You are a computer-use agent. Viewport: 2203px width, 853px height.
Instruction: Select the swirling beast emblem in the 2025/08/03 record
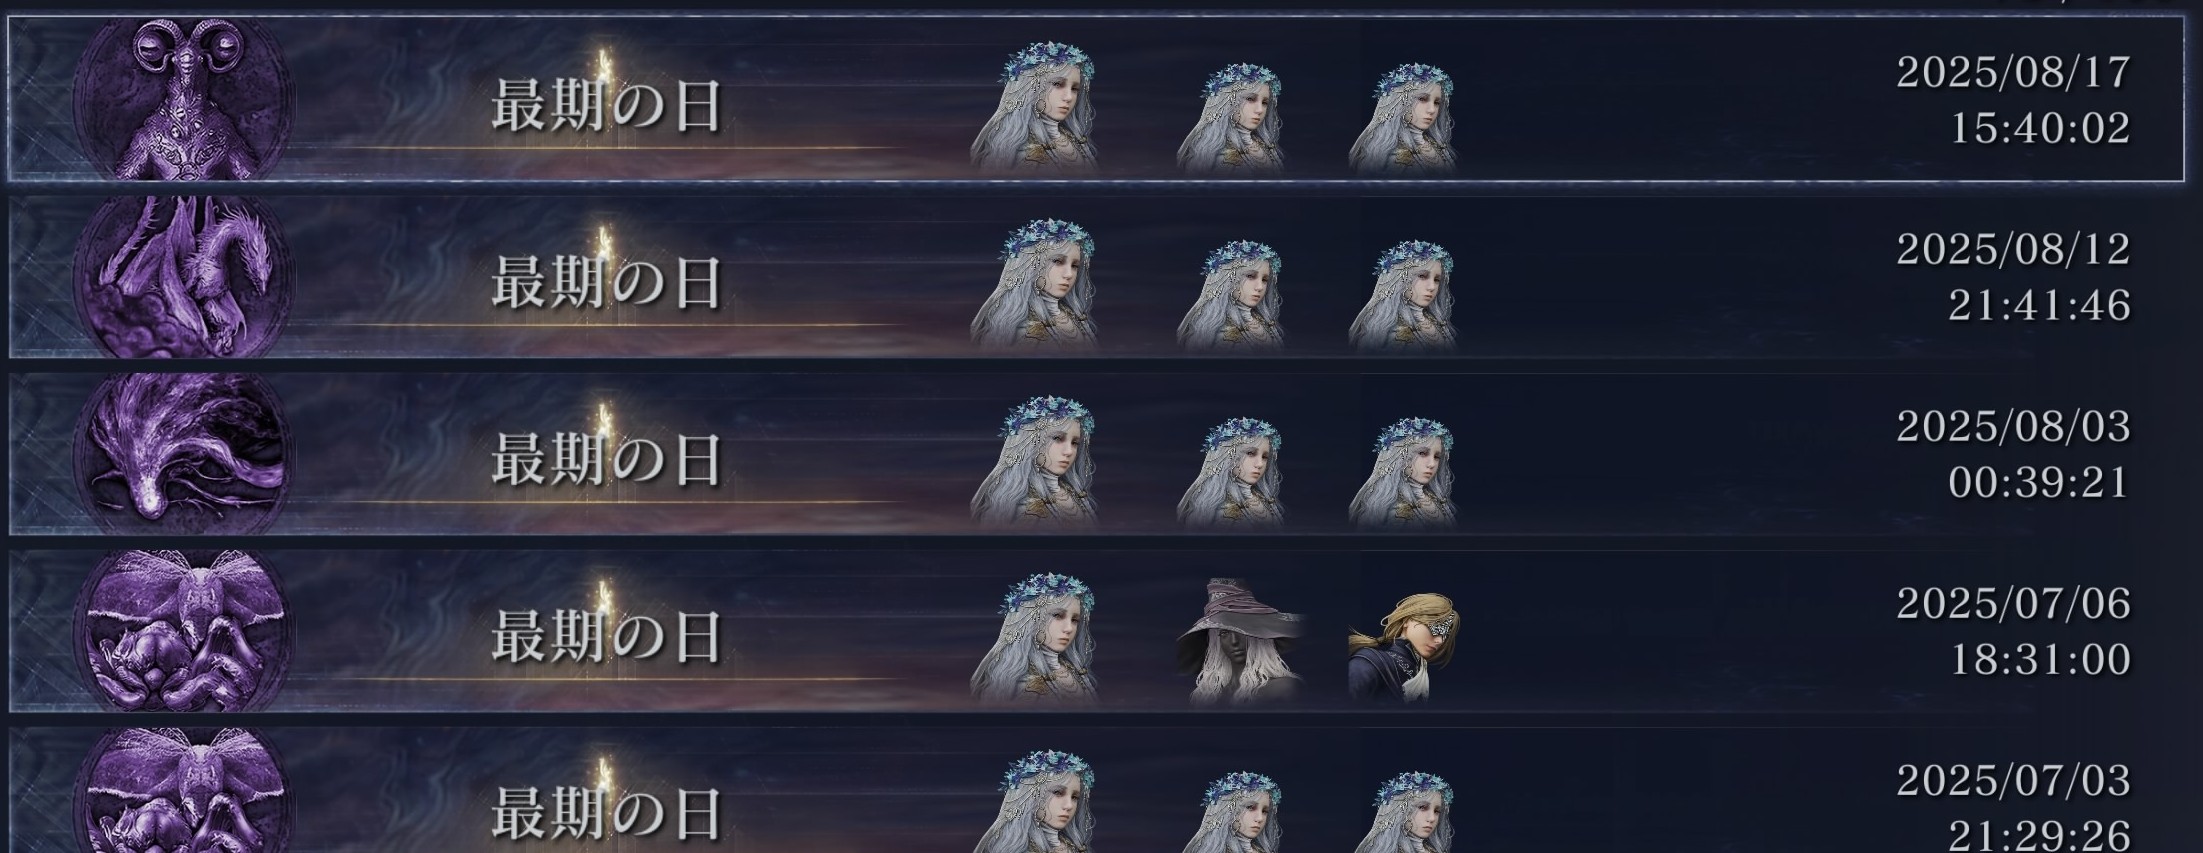[x=184, y=455]
